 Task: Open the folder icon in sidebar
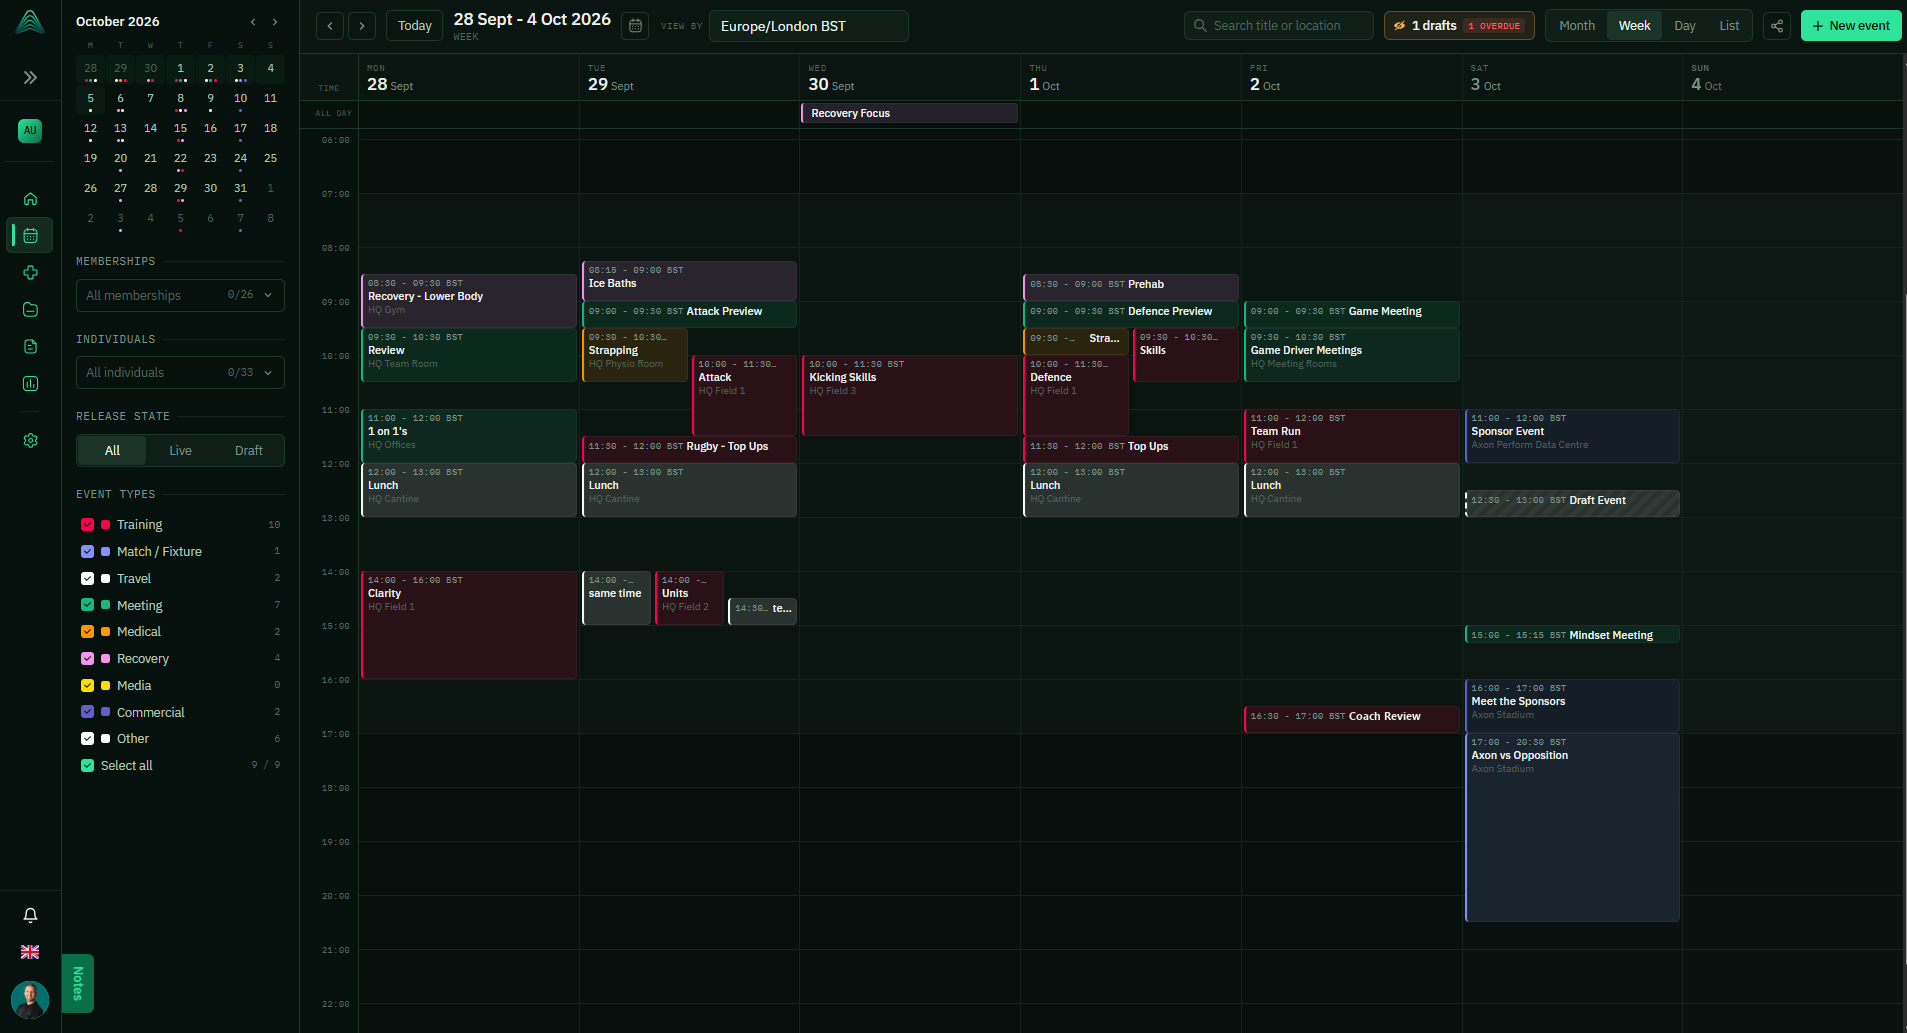30,310
